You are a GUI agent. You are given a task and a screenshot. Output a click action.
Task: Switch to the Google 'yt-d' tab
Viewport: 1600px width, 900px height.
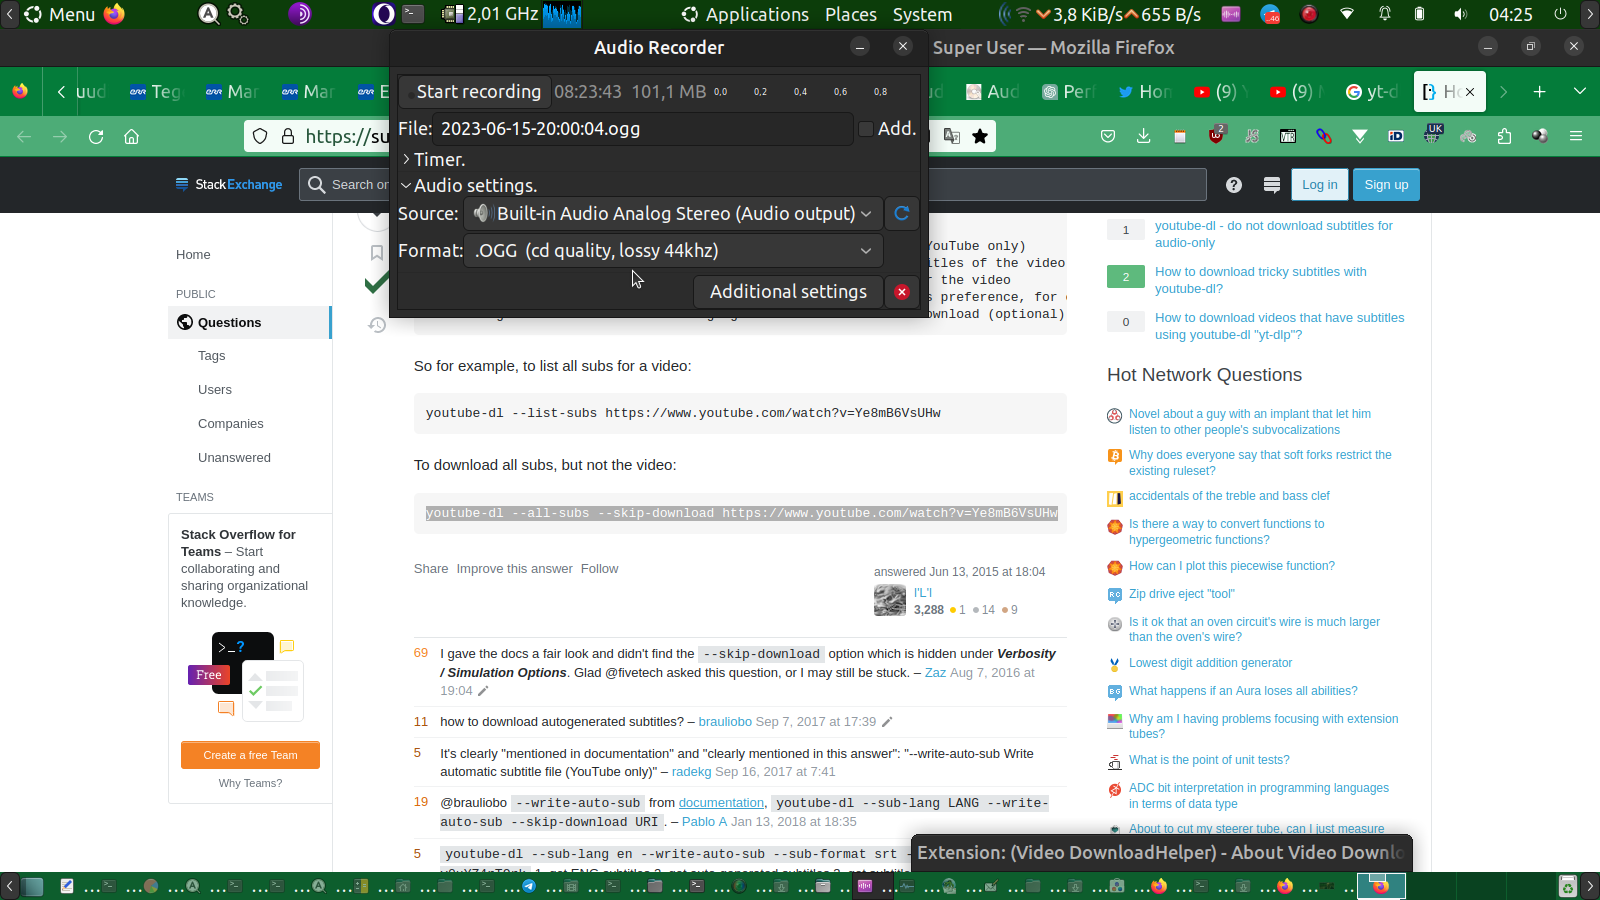tap(1371, 92)
